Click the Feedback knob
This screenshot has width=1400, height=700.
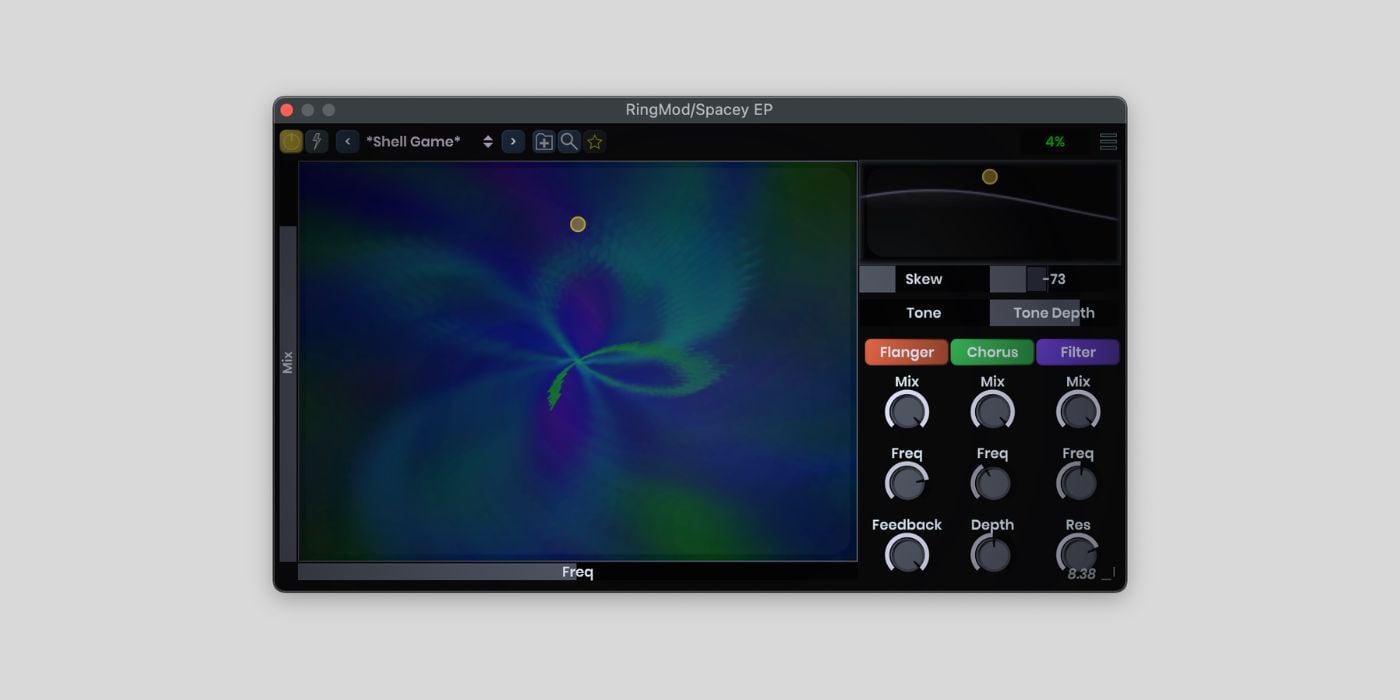coord(907,554)
